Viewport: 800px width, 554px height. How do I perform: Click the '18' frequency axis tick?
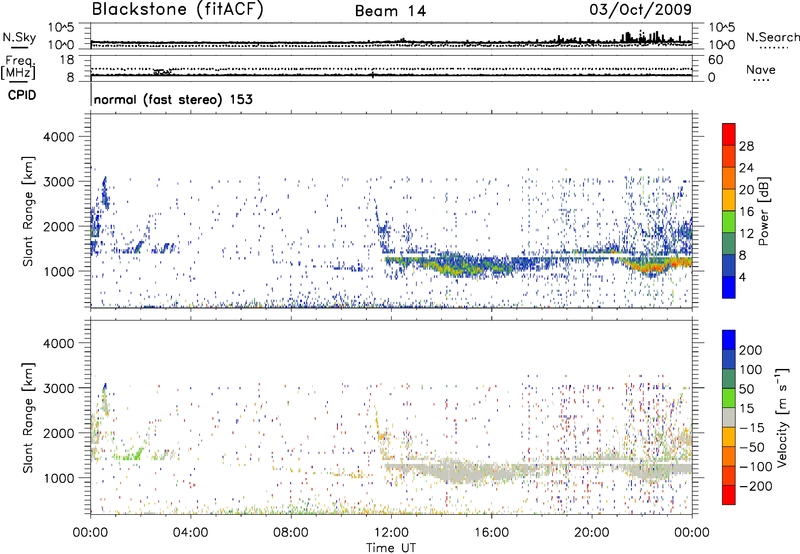[x=67, y=60]
